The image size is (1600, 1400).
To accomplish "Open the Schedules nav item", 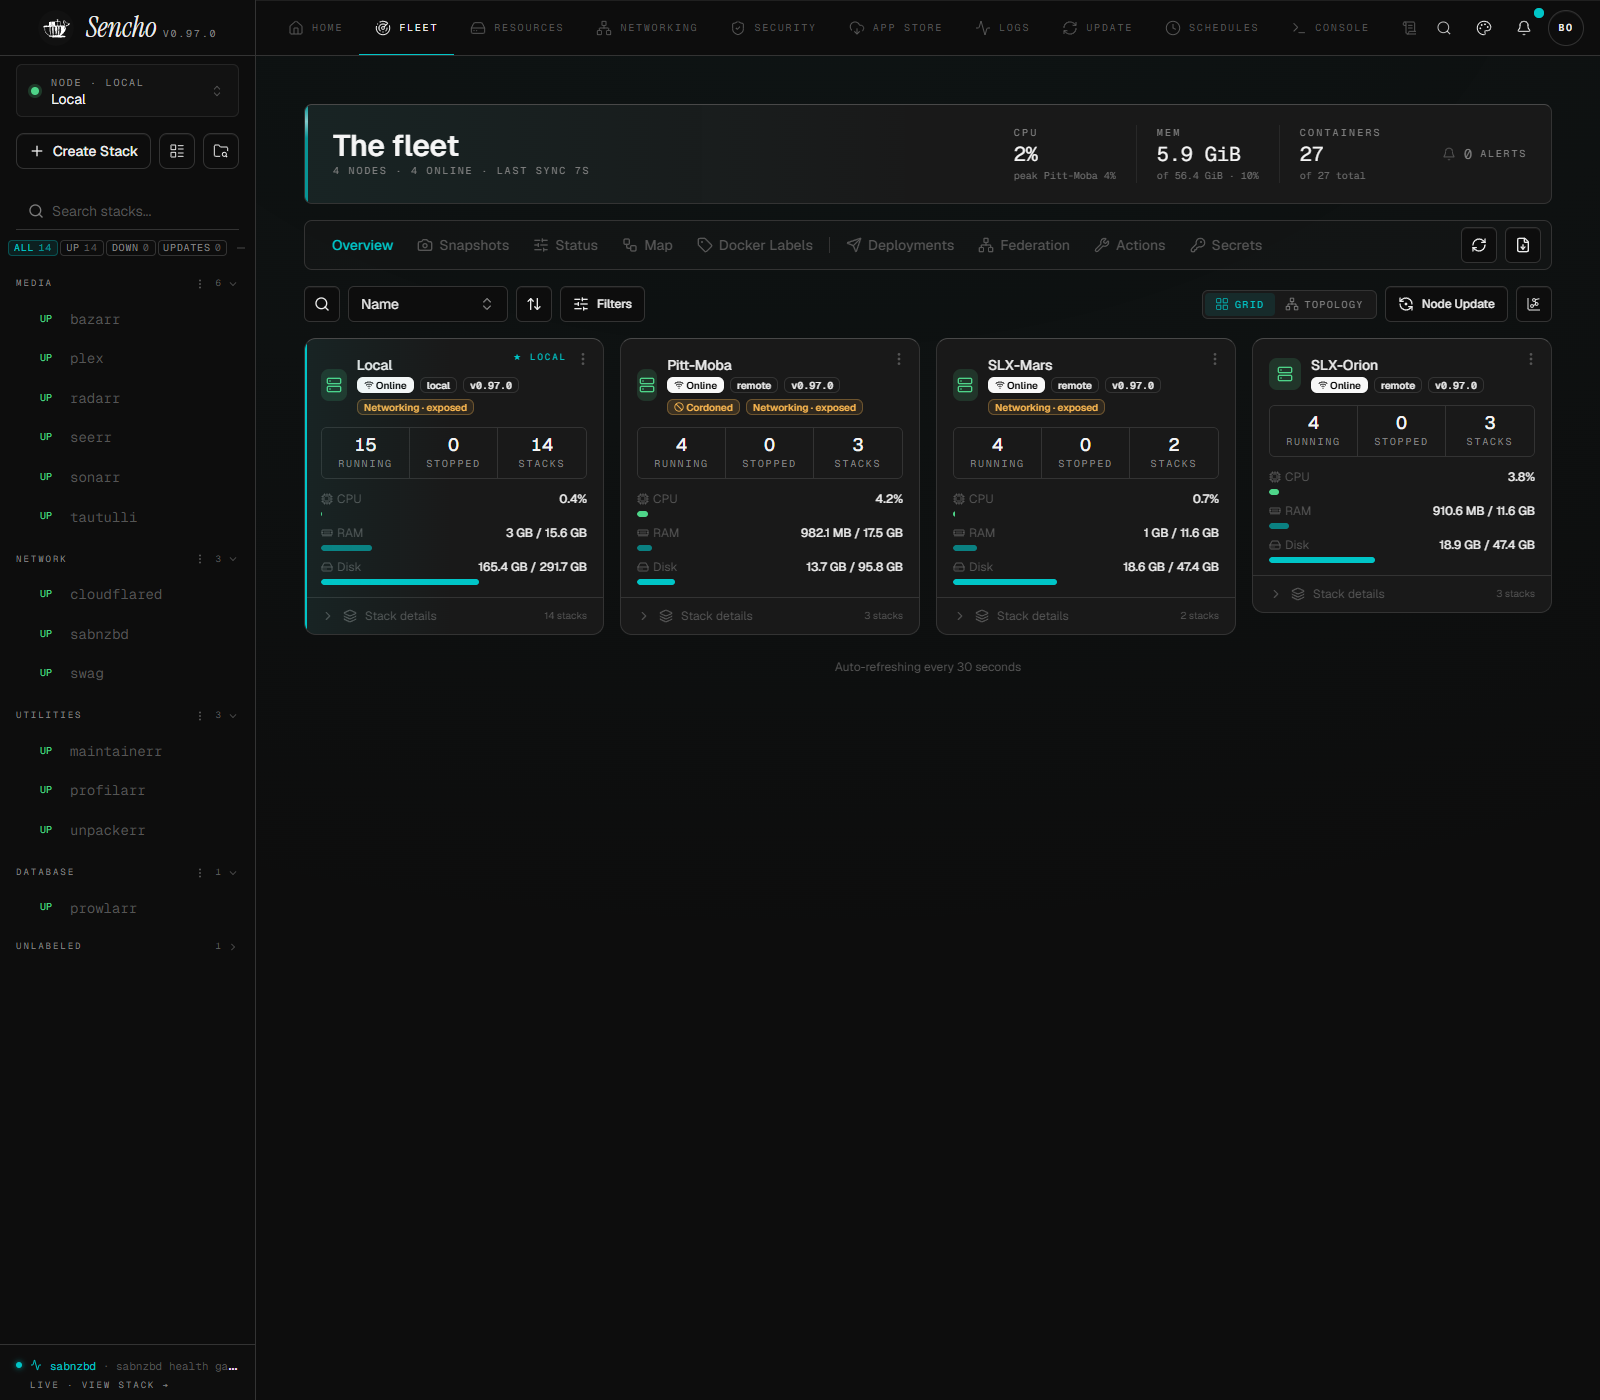I will pos(1212,28).
